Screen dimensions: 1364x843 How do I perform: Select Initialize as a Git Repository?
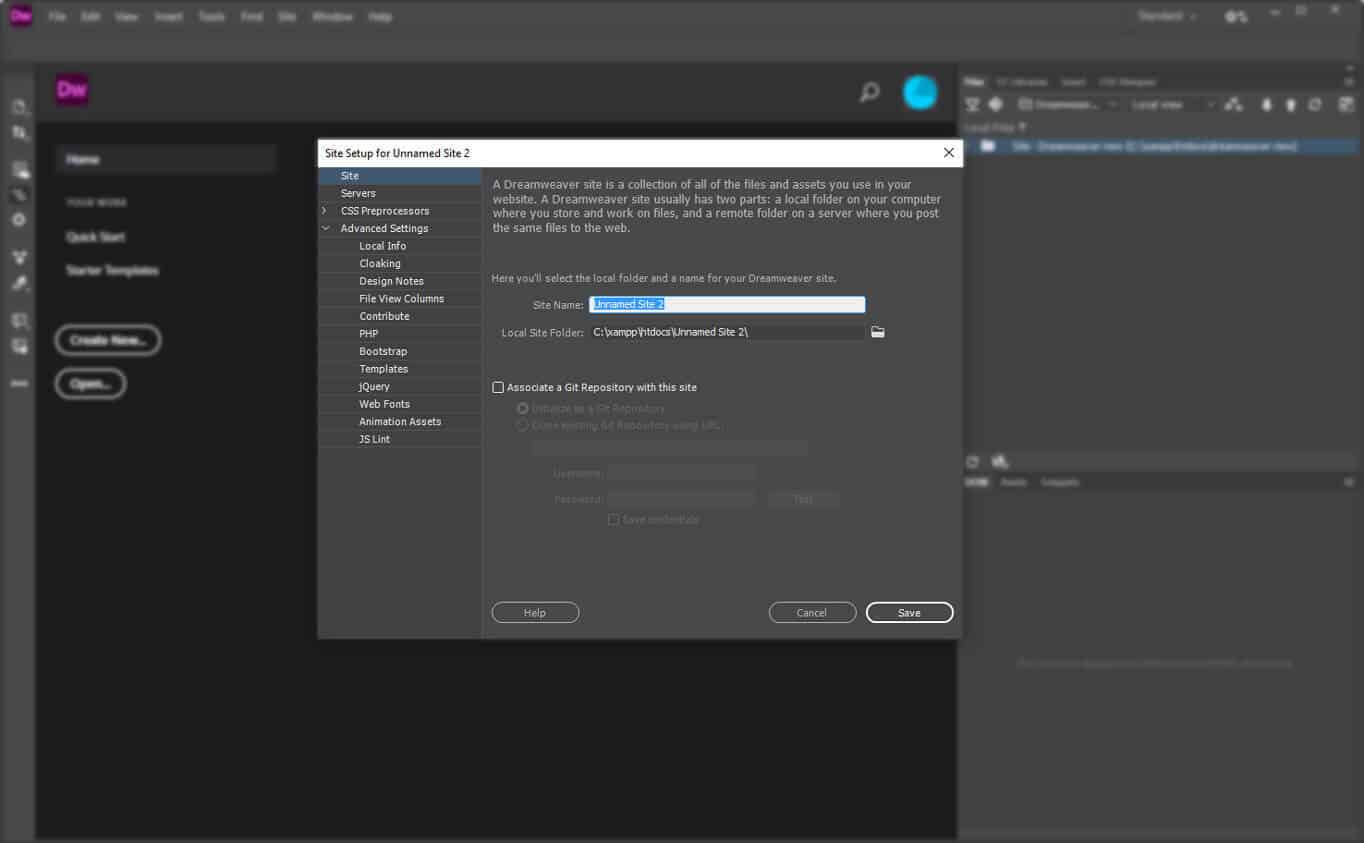[522, 407]
